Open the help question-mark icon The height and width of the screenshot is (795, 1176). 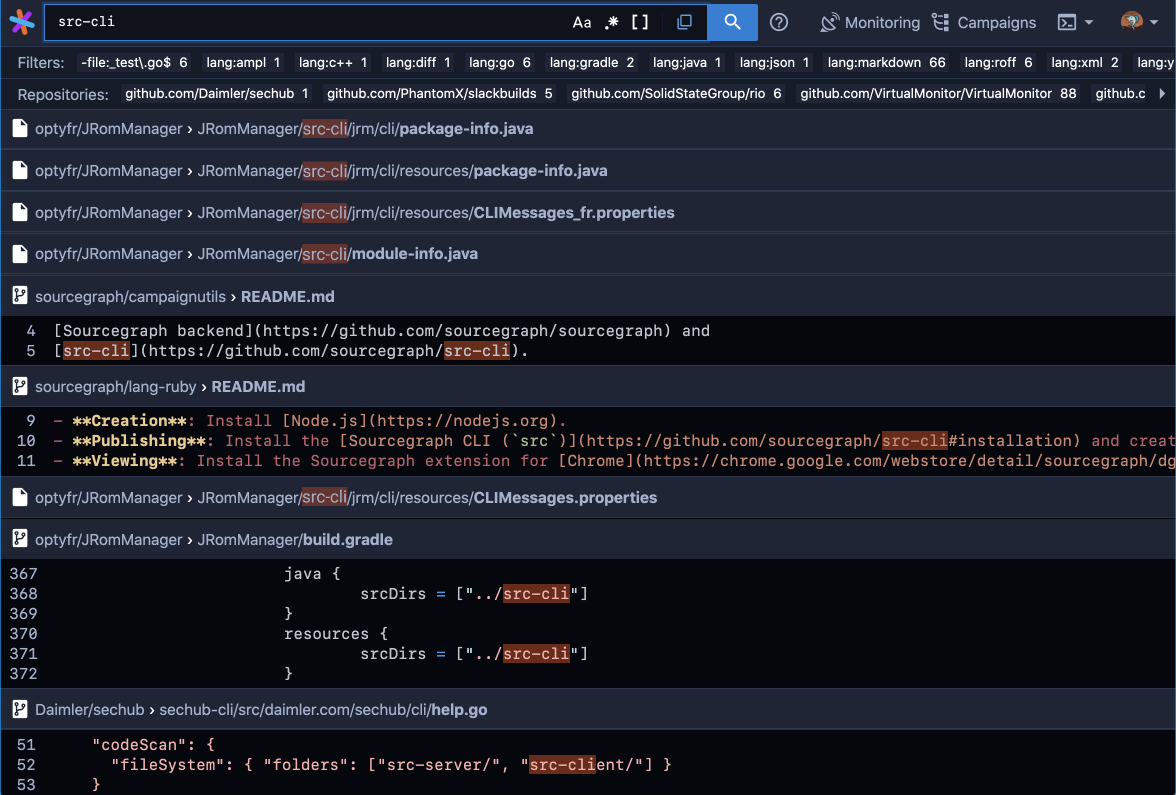(x=779, y=22)
